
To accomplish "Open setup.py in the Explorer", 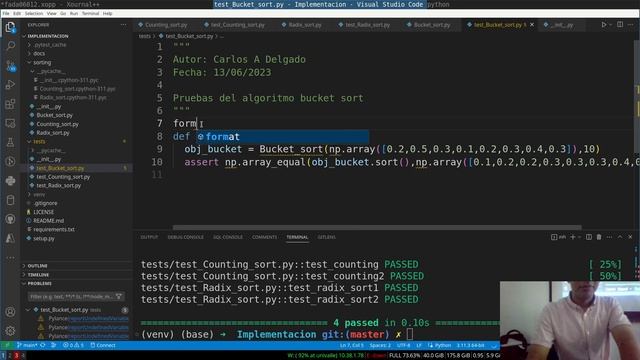I will coord(44,238).
